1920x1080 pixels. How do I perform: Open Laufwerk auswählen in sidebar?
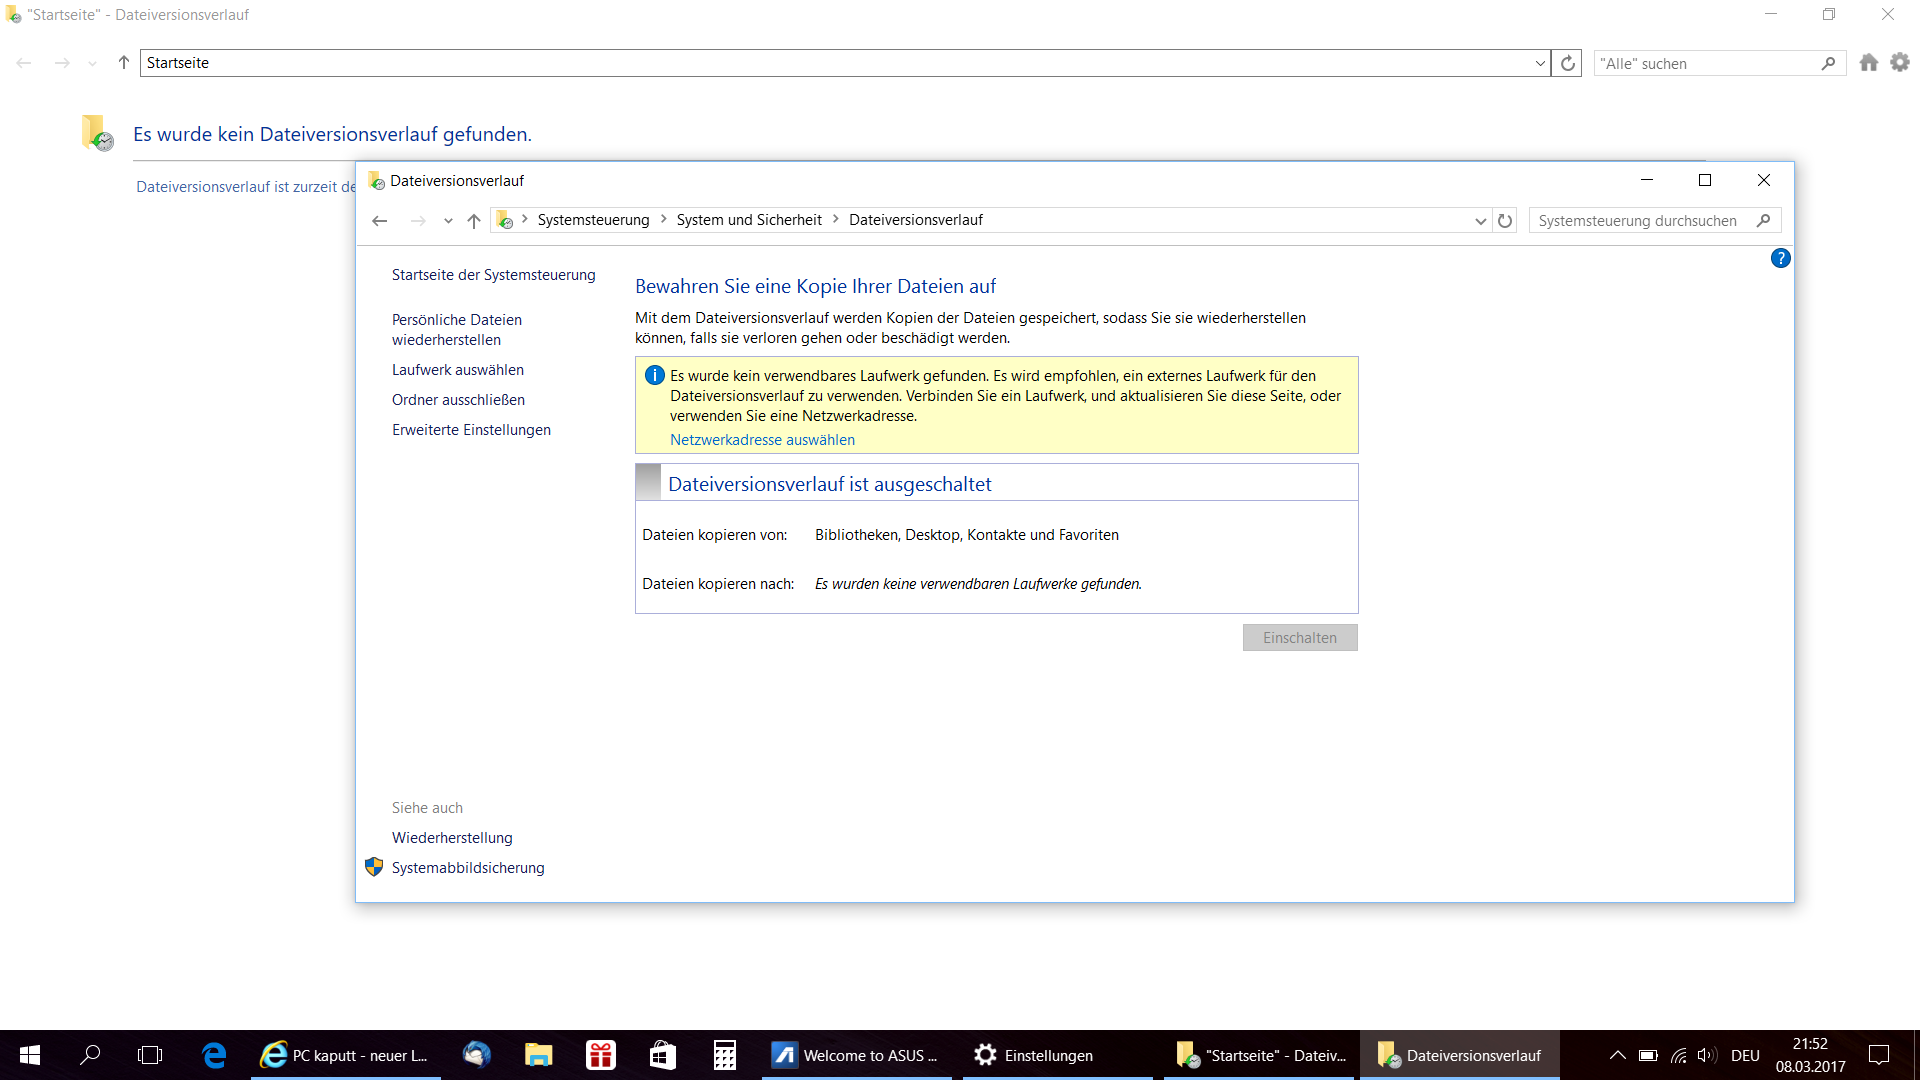(x=457, y=370)
